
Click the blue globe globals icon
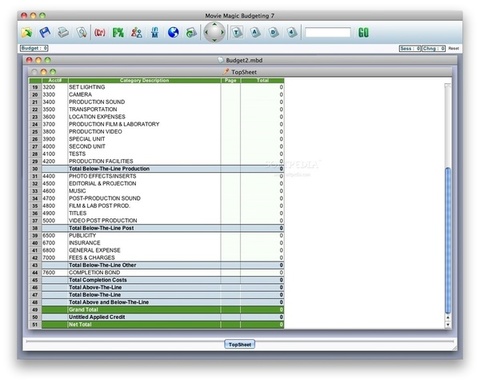(x=173, y=32)
